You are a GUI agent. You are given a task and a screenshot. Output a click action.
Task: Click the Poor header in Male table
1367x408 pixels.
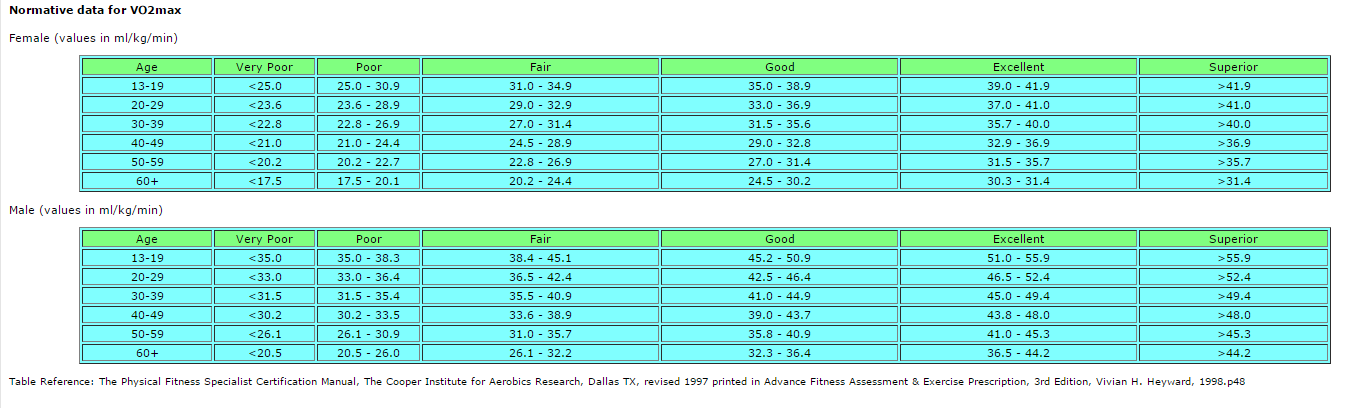click(x=369, y=239)
